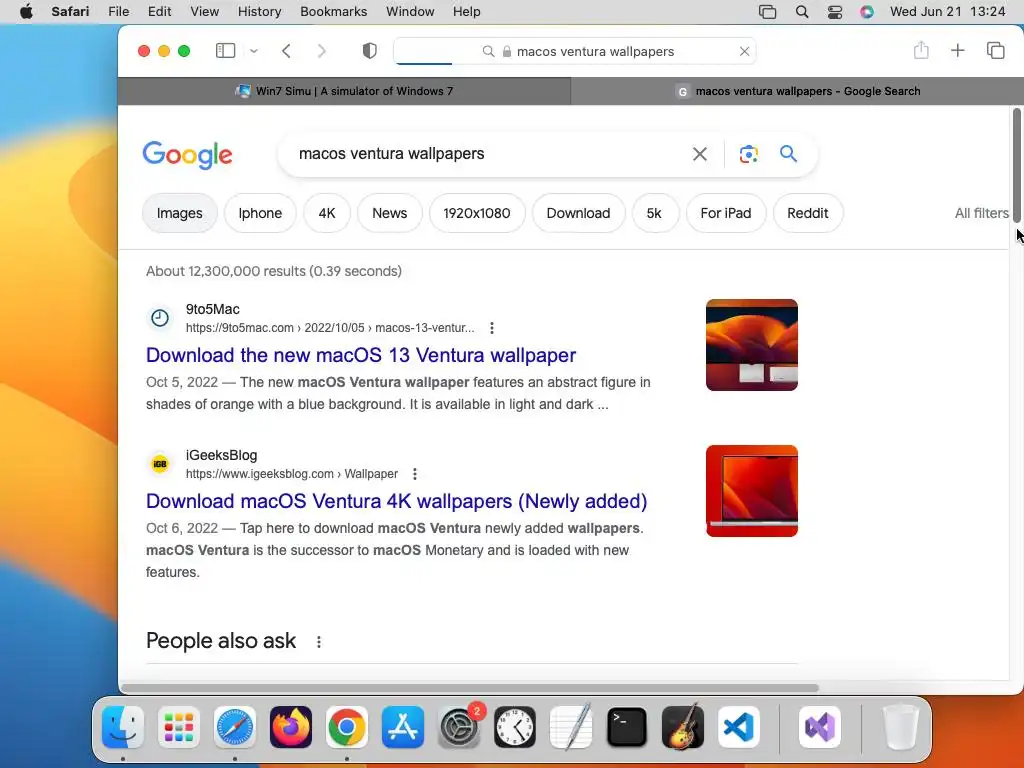Open the Edit menu

[159, 12]
